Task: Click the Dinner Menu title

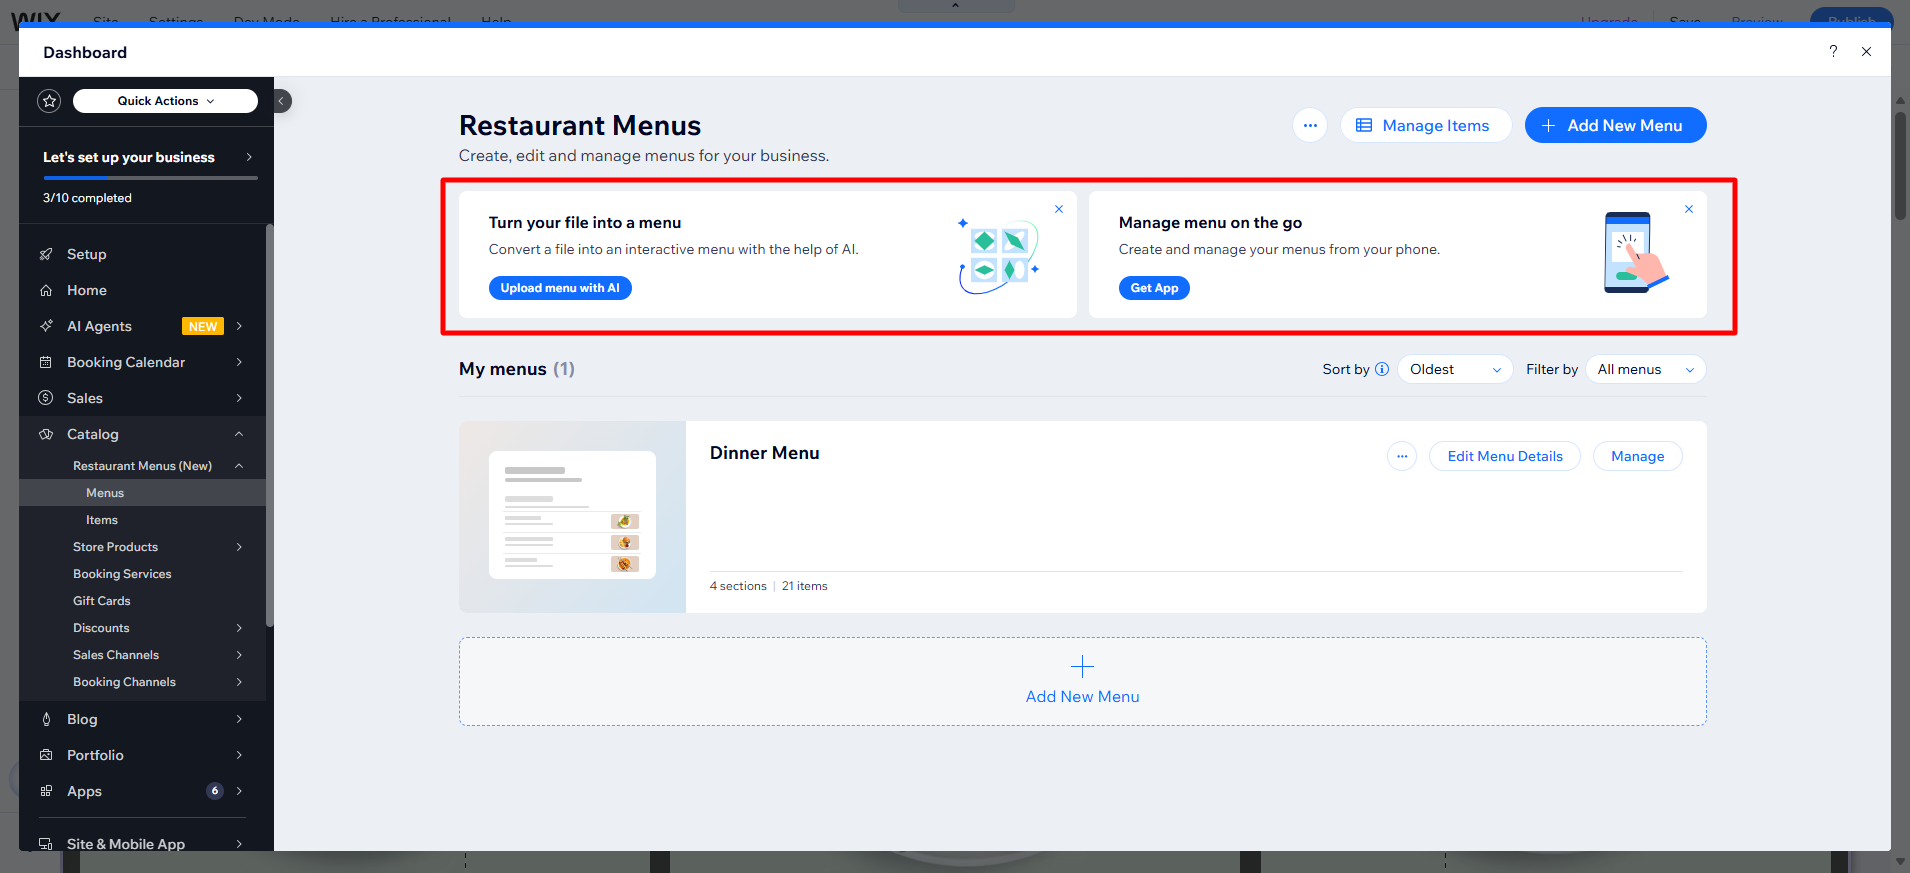Action: click(x=765, y=453)
